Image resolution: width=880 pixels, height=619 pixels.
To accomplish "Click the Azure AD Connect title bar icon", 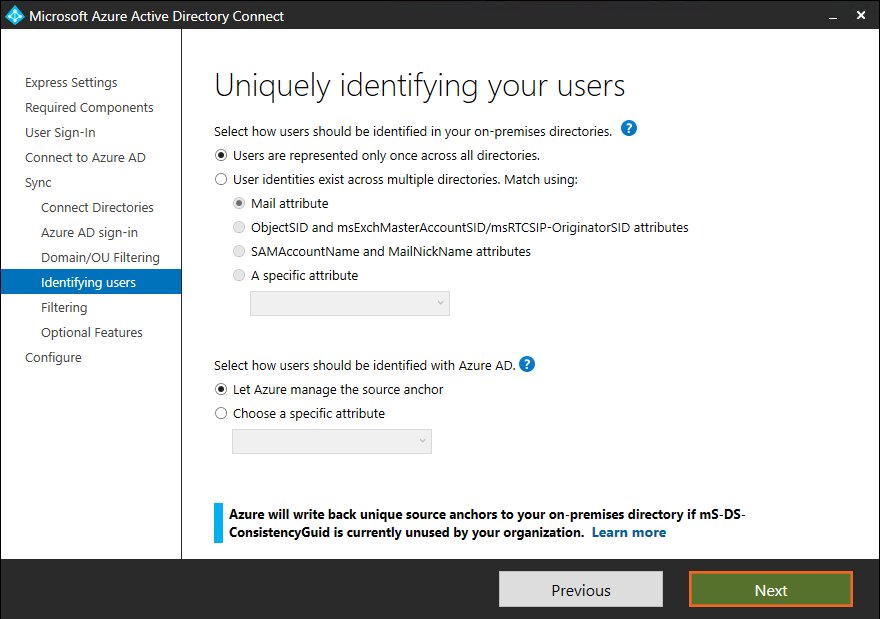I will 15,15.
